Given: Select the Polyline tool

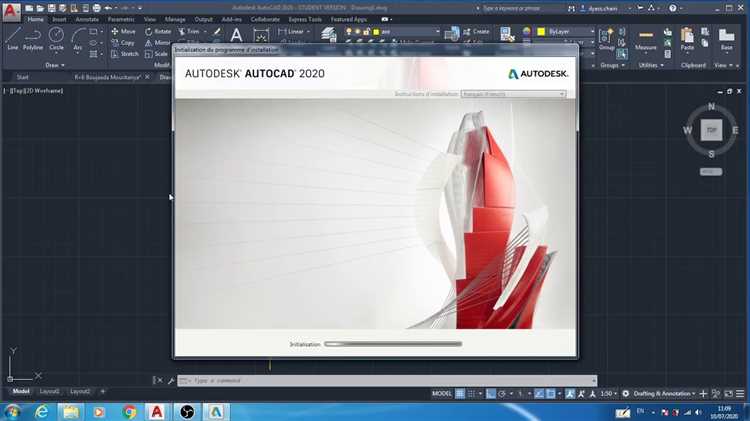Looking at the screenshot, I should coord(33,39).
